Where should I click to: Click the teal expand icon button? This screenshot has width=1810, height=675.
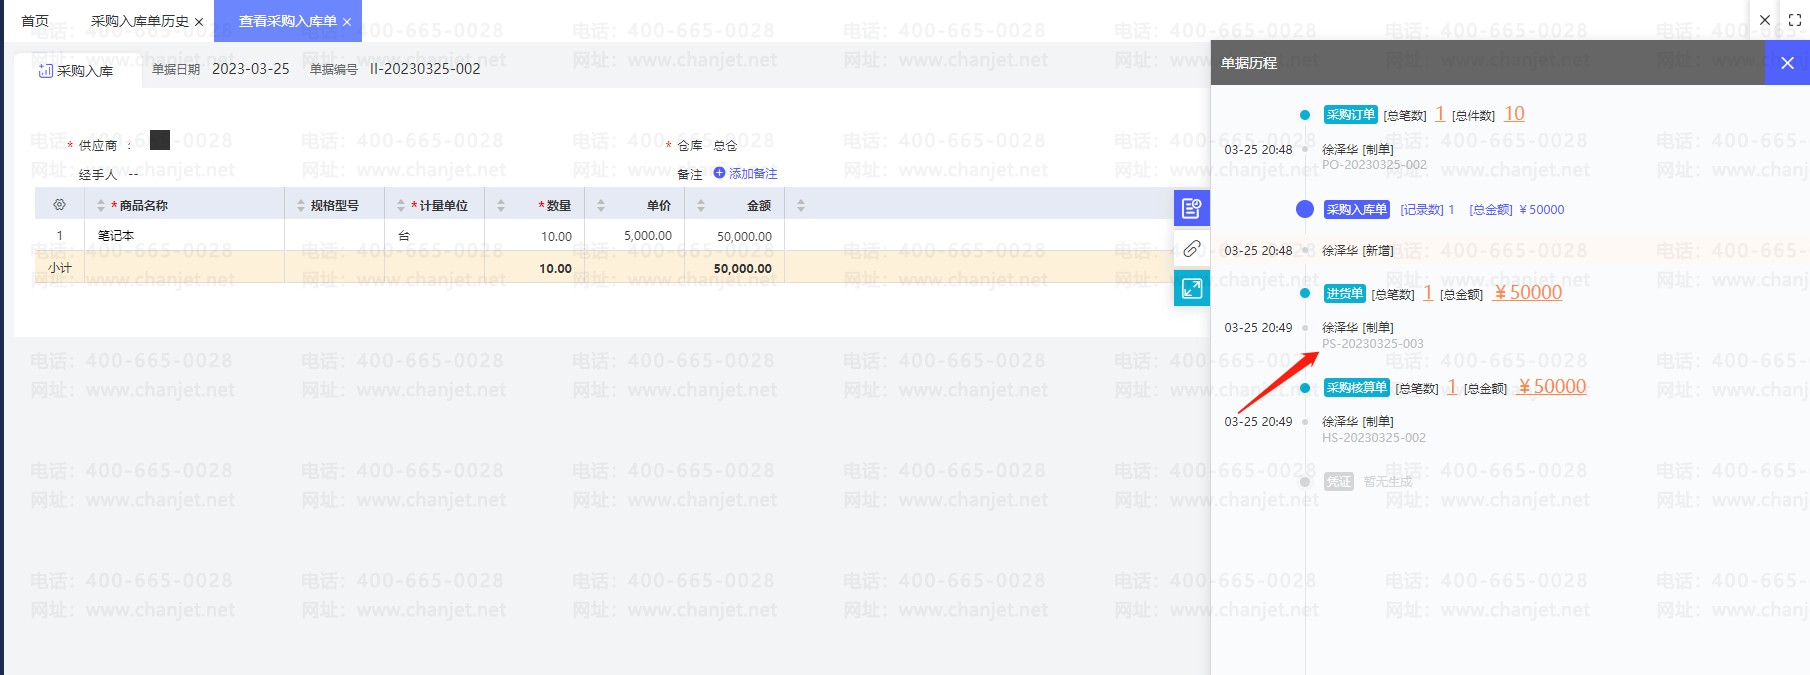click(1191, 289)
